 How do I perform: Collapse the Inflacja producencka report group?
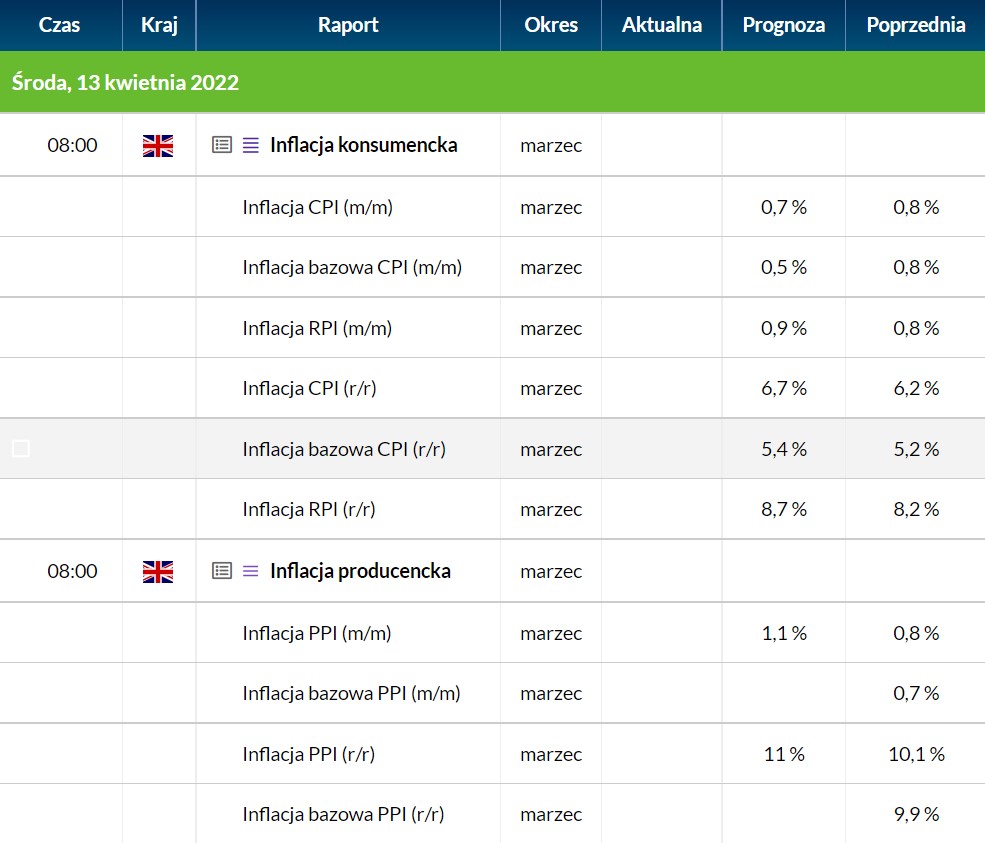click(x=361, y=571)
